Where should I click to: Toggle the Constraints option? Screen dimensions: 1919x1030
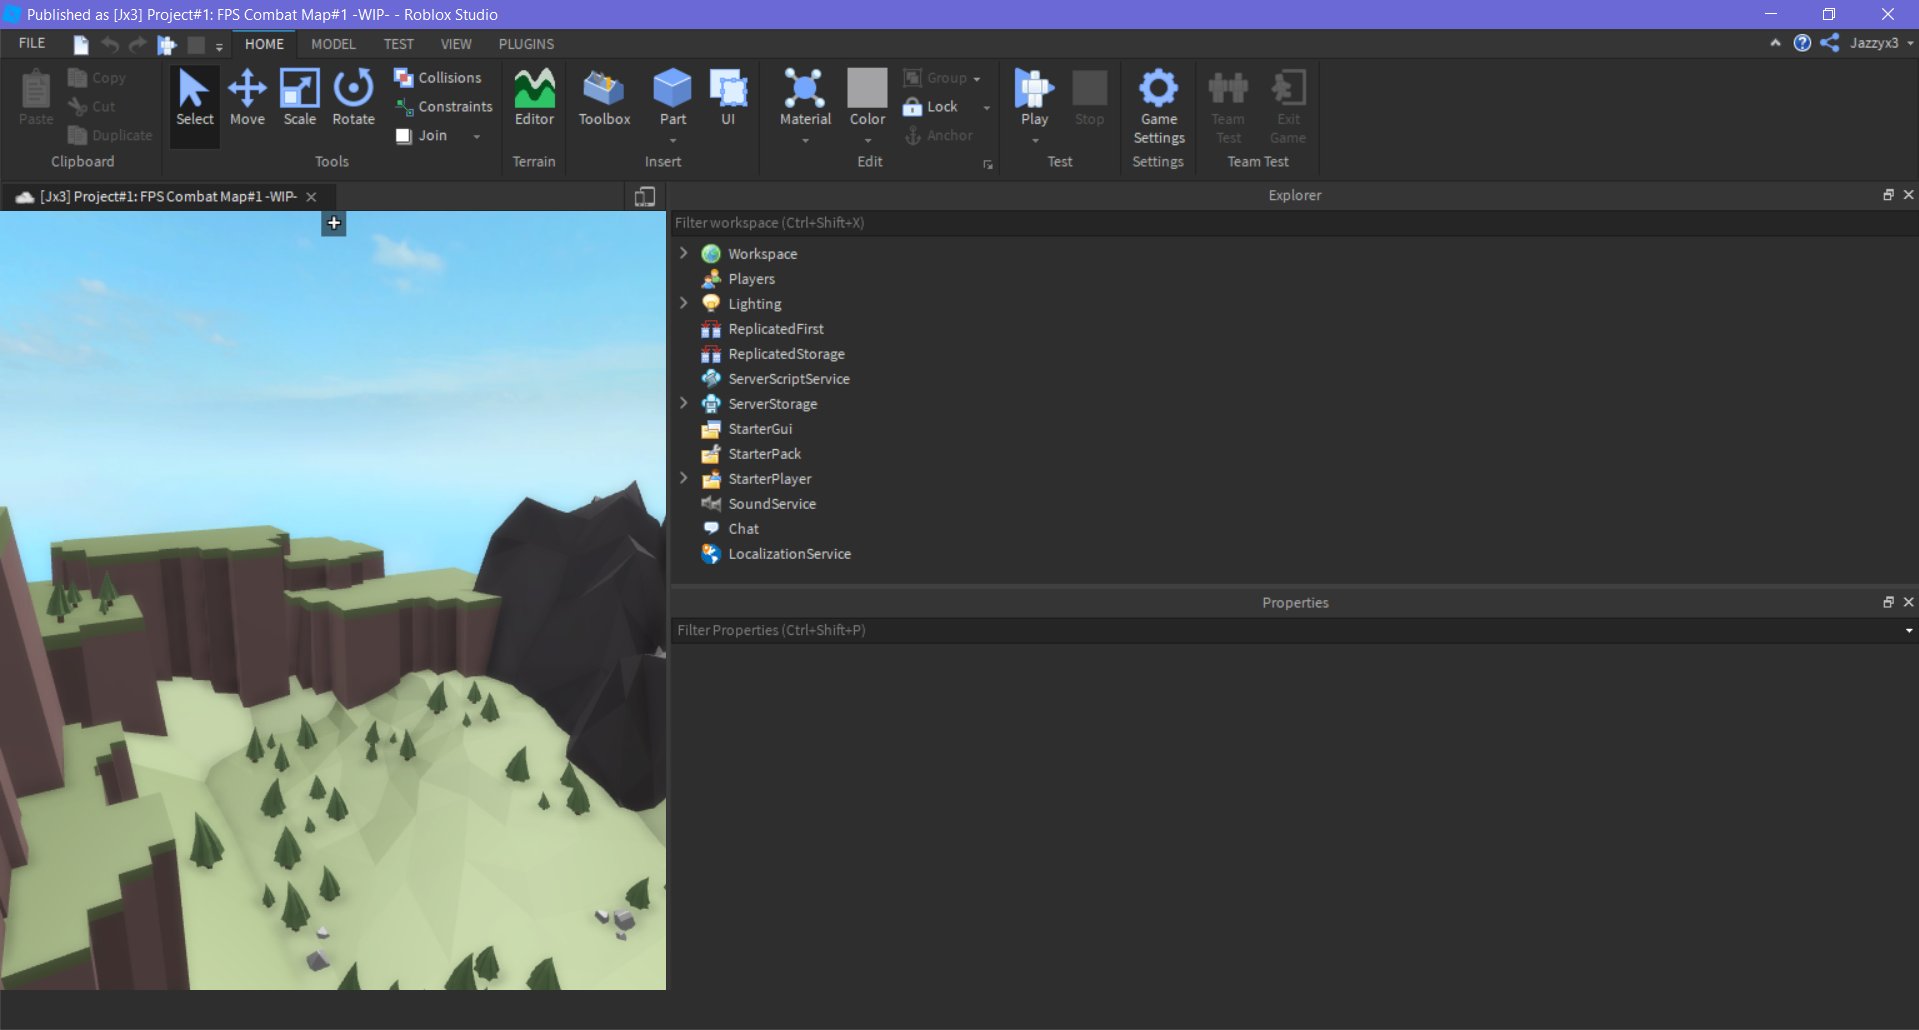(444, 107)
